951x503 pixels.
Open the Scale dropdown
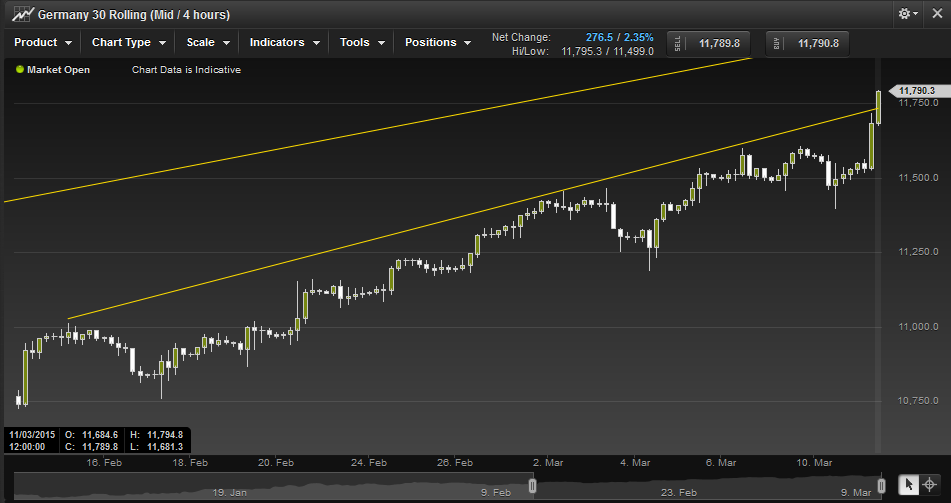208,42
